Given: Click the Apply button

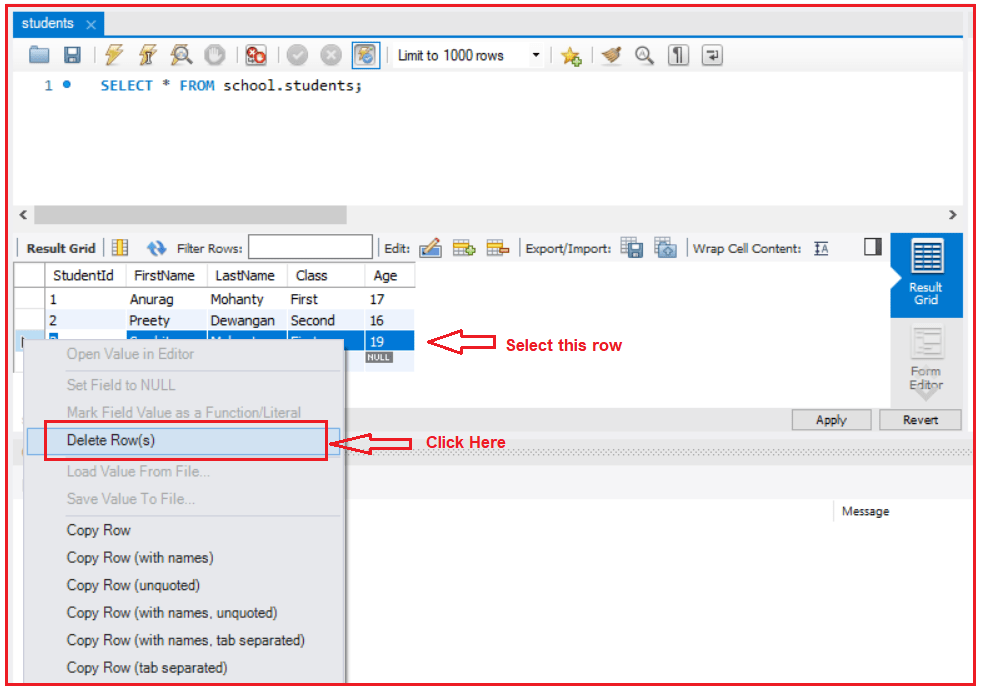Looking at the screenshot, I should point(831,420).
